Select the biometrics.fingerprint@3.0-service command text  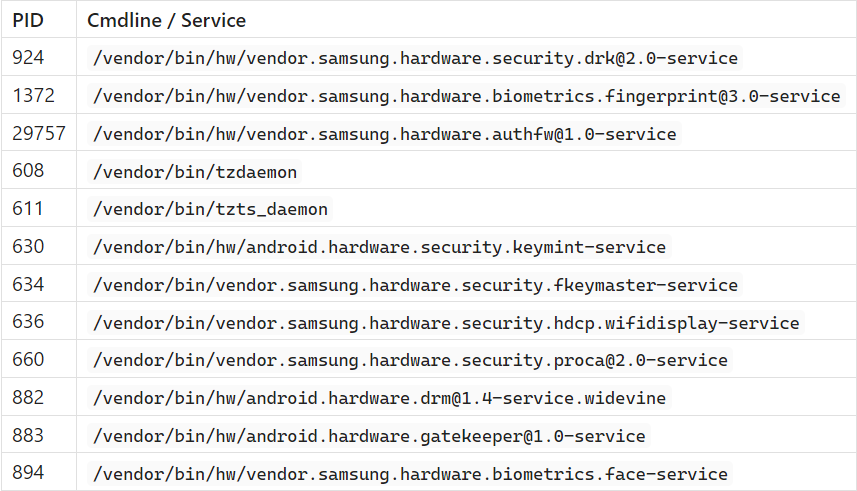[466, 96]
